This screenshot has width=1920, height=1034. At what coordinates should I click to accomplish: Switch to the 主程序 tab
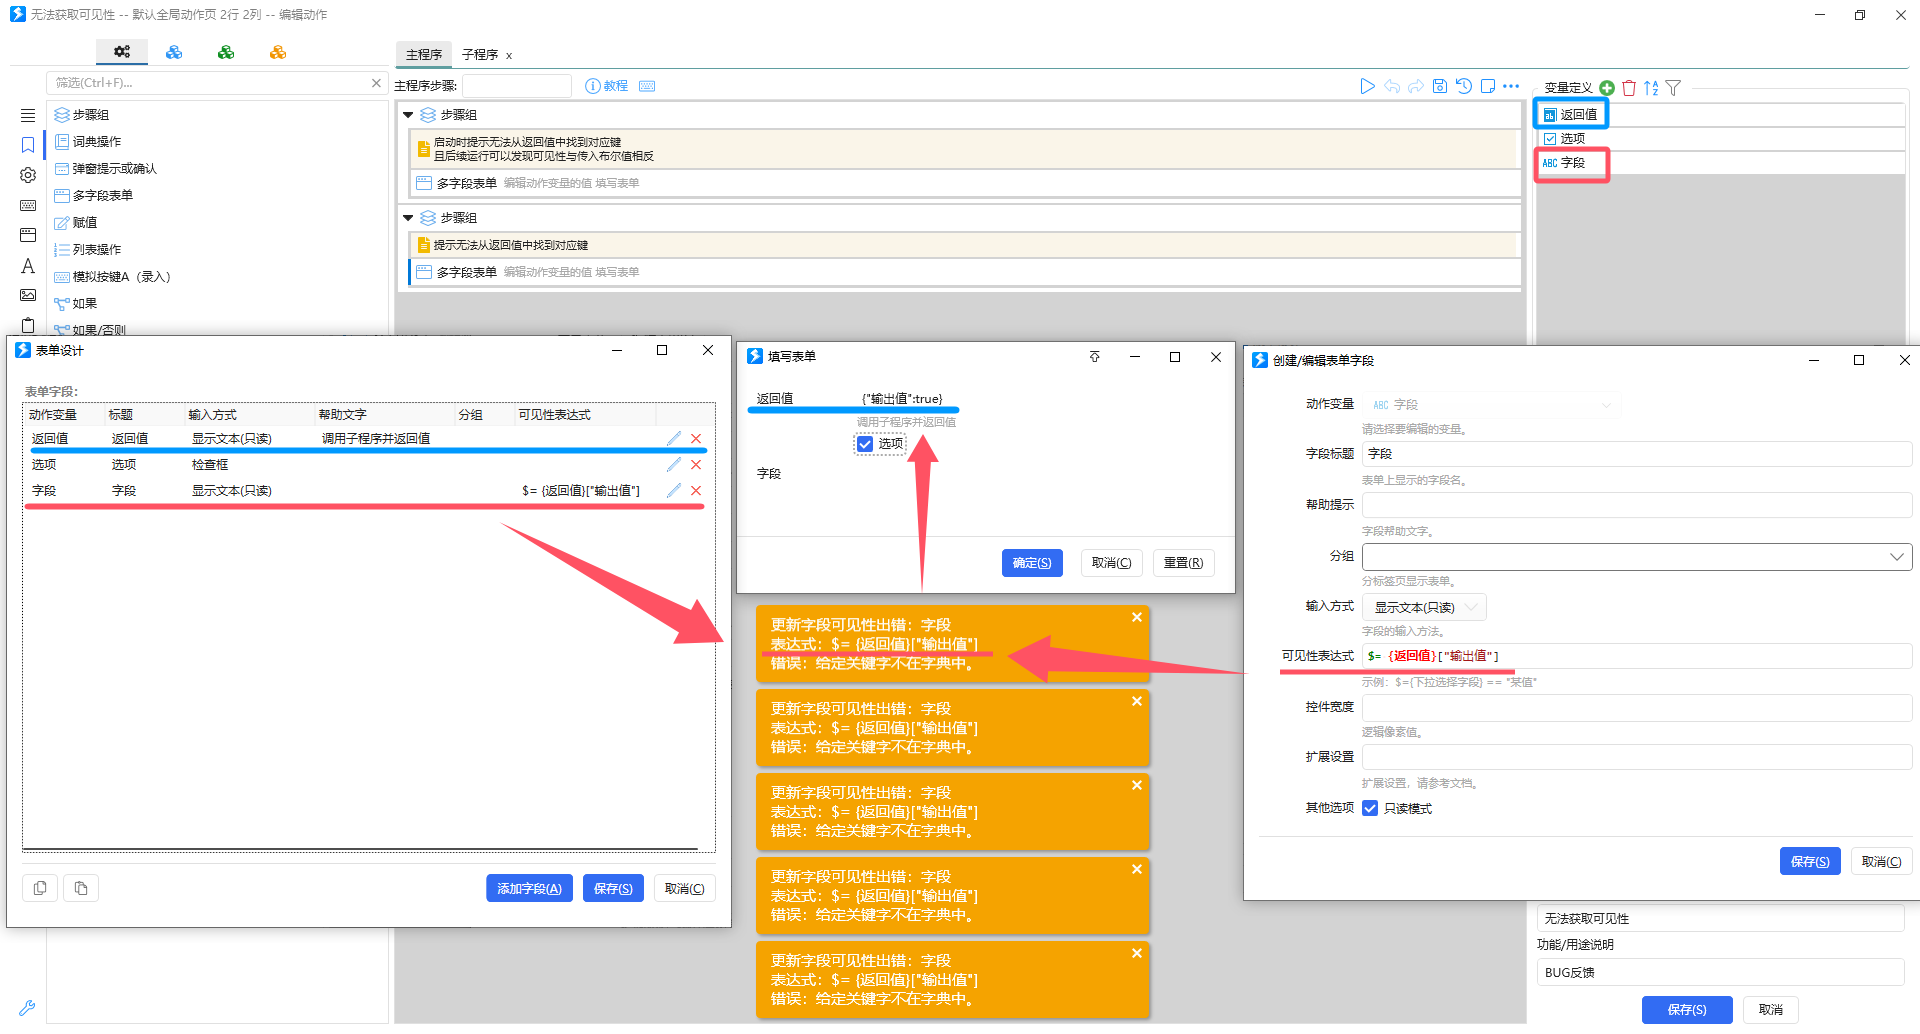424,55
